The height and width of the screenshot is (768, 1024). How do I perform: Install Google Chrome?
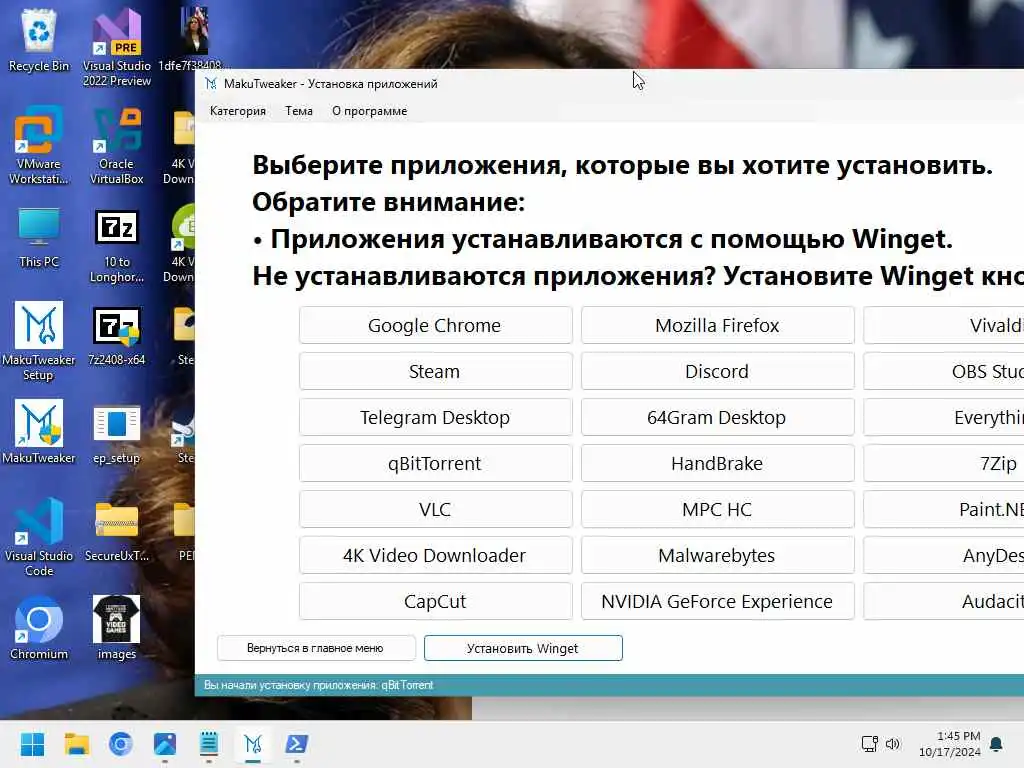tap(436, 325)
